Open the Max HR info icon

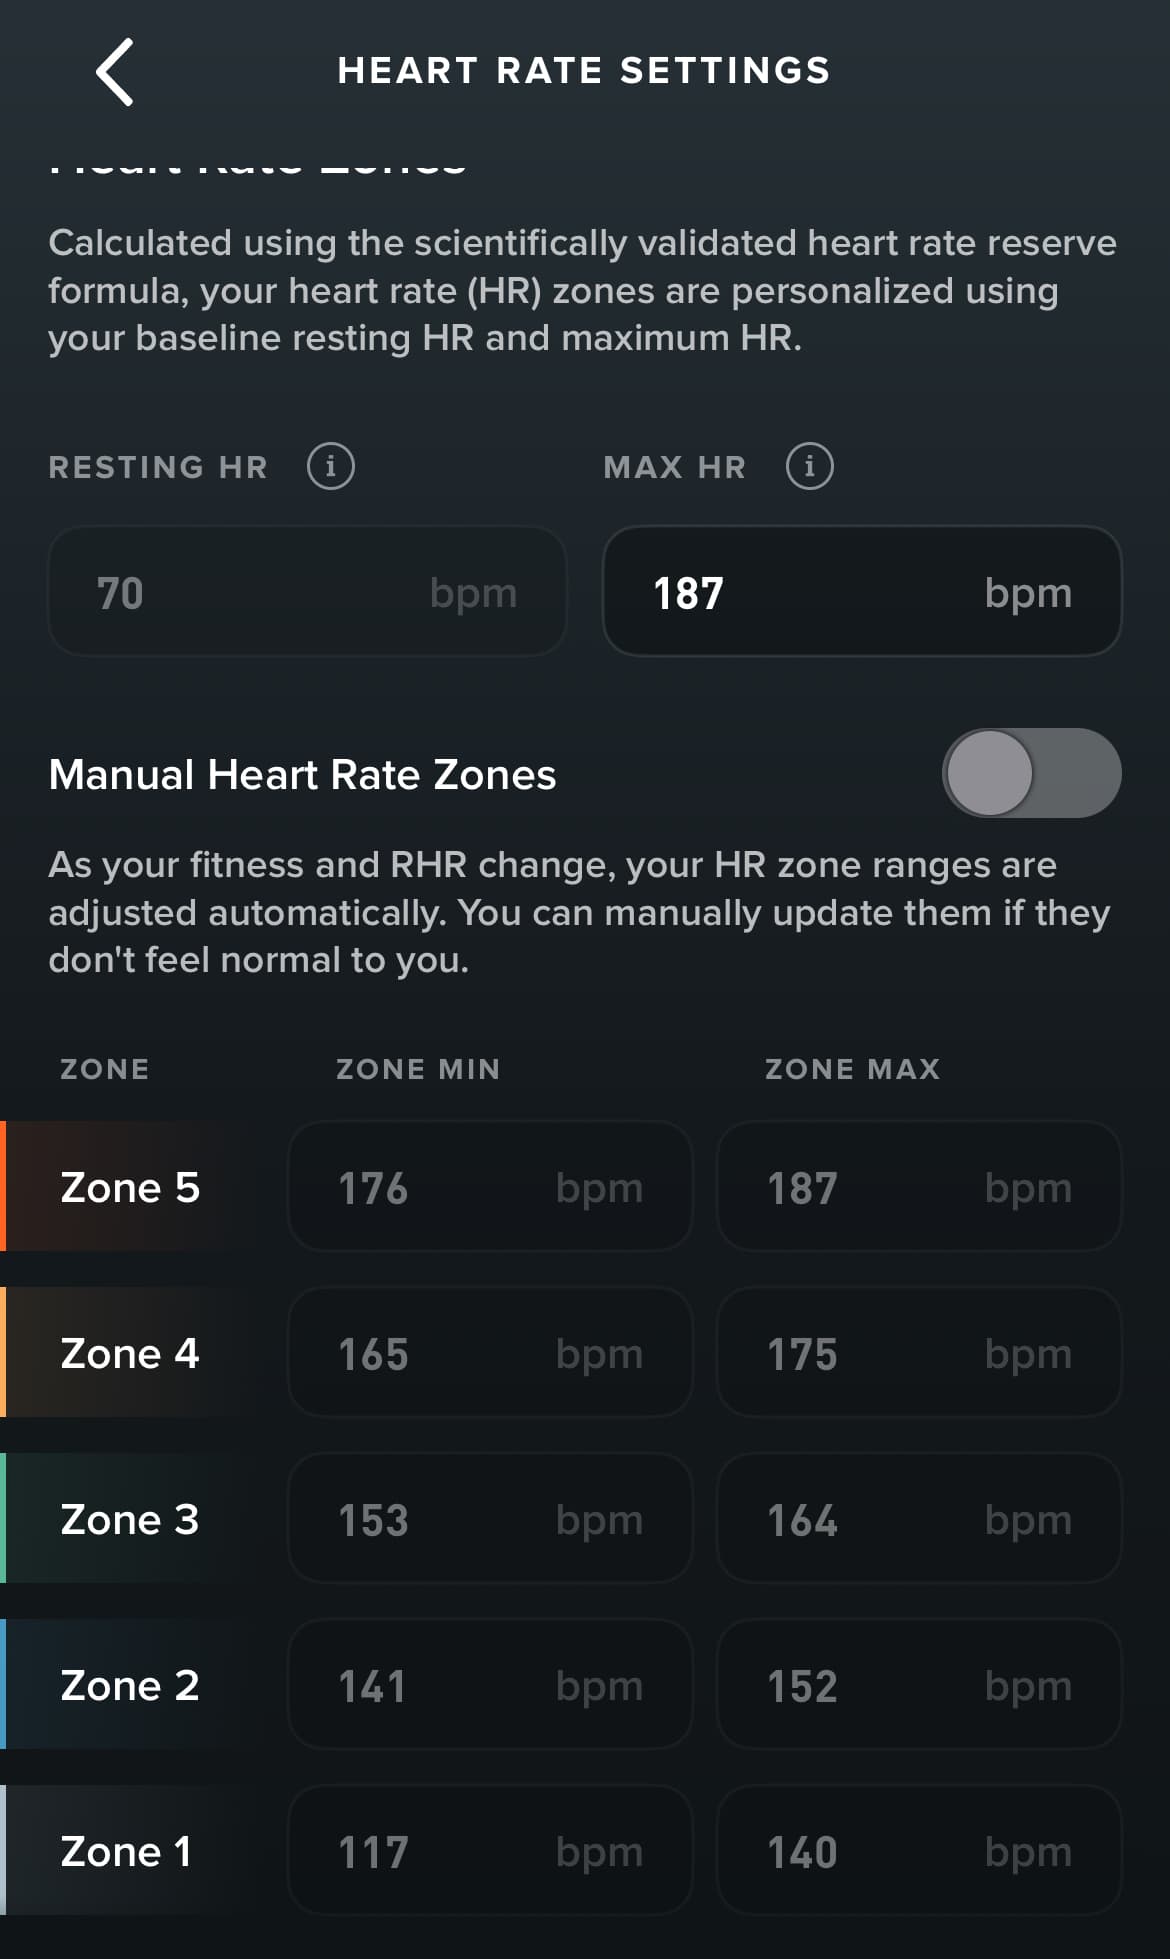(x=809, y=466)
